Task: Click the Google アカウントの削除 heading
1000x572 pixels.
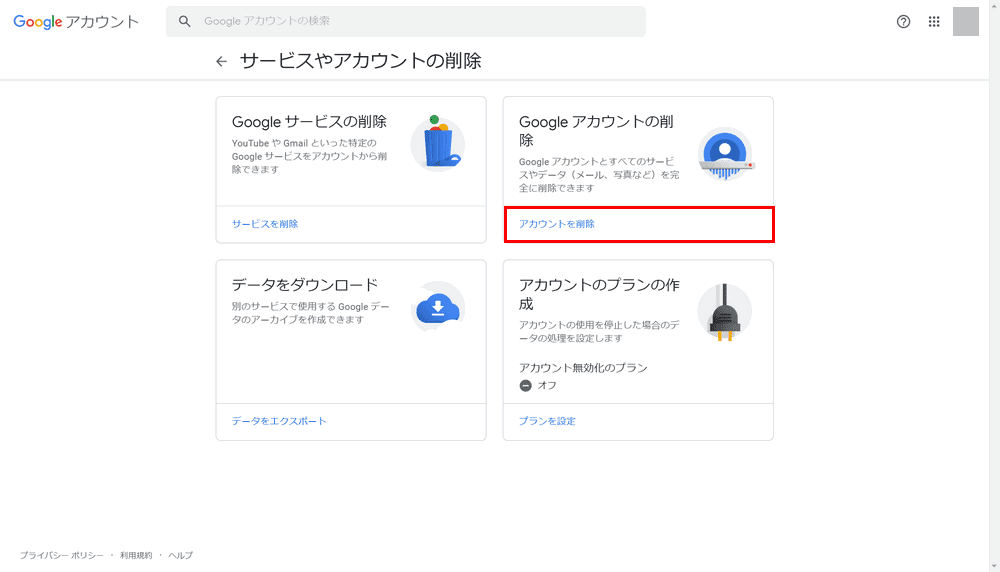Action: click(x=596, y=131)
